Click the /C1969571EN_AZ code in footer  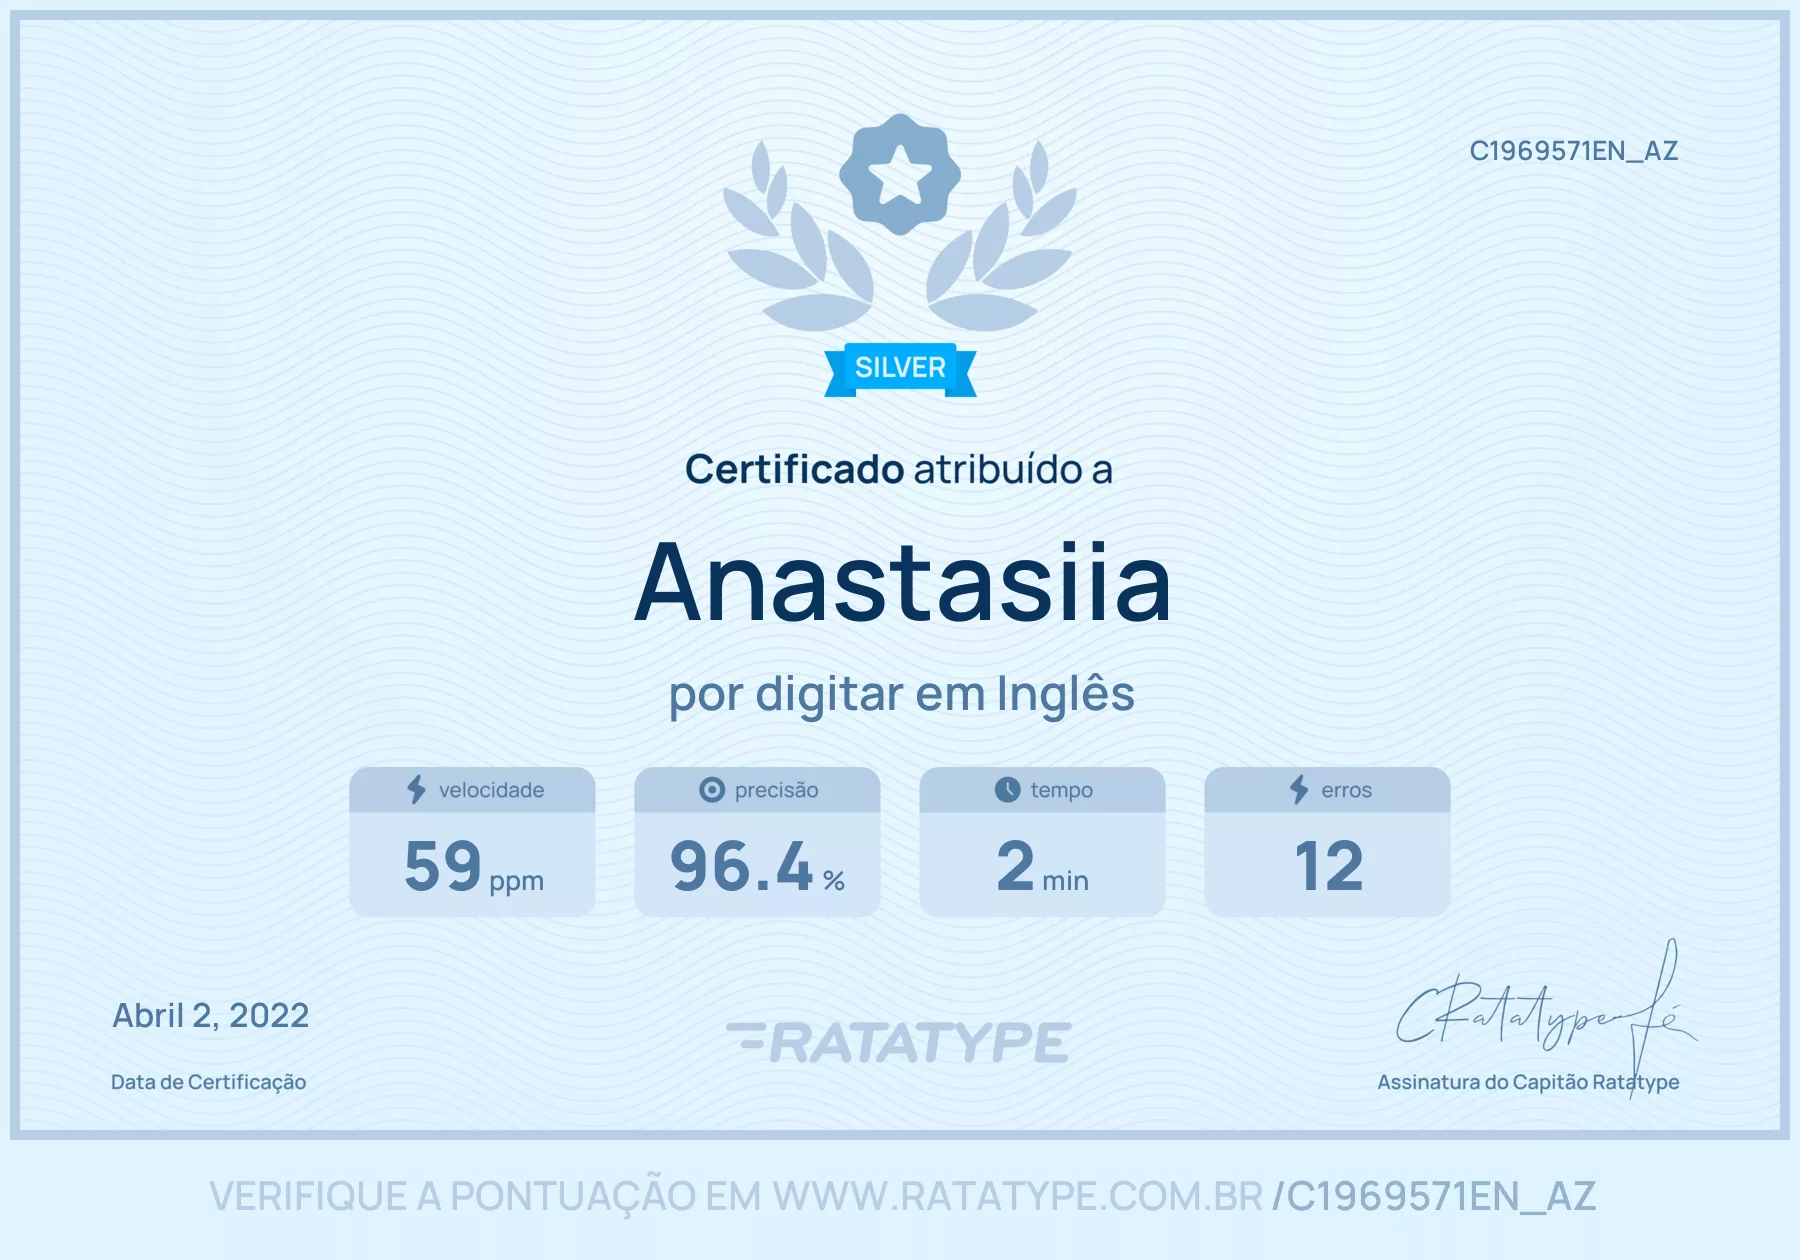1434,1197
